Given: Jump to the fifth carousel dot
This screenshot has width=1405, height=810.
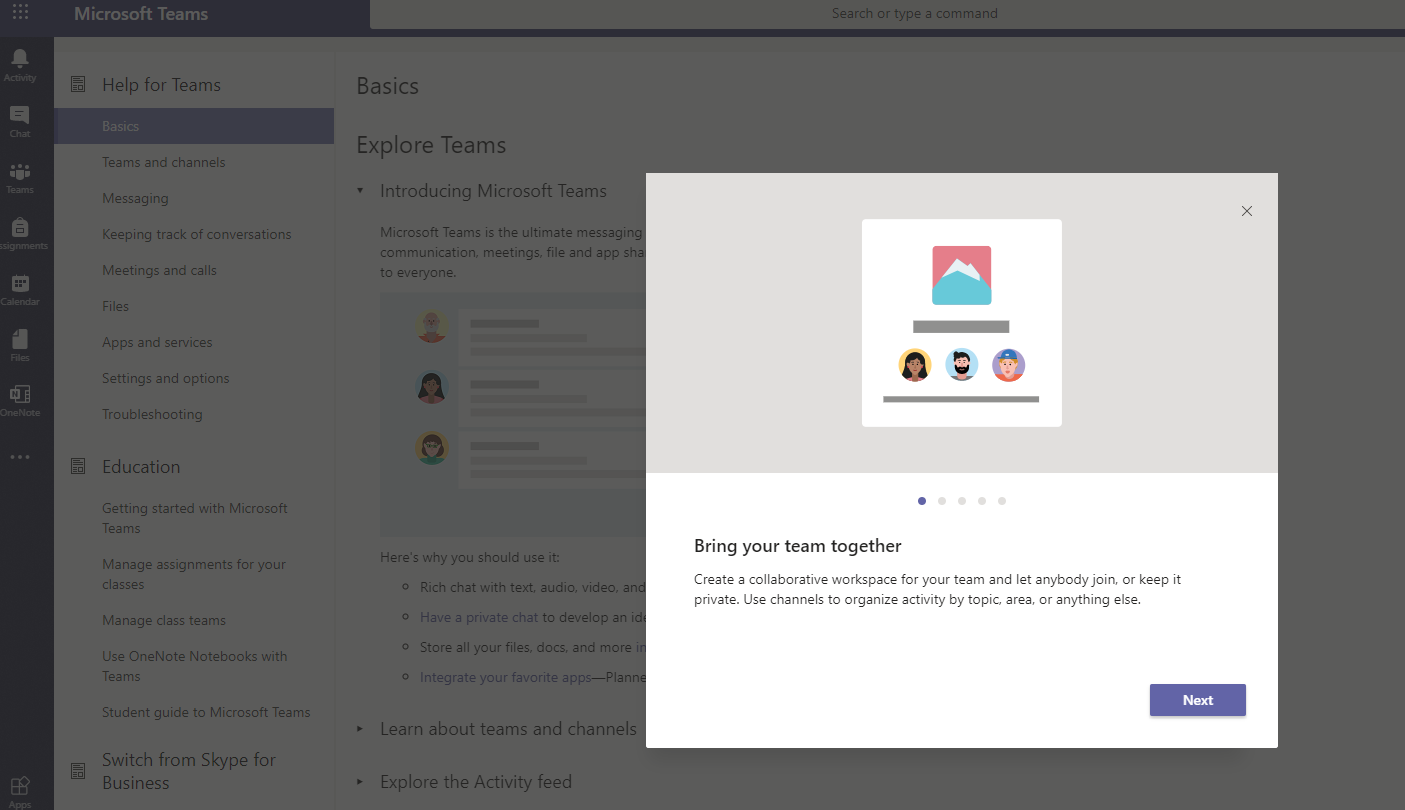Looking at the screenshot, I should (x=1002, y=501).
